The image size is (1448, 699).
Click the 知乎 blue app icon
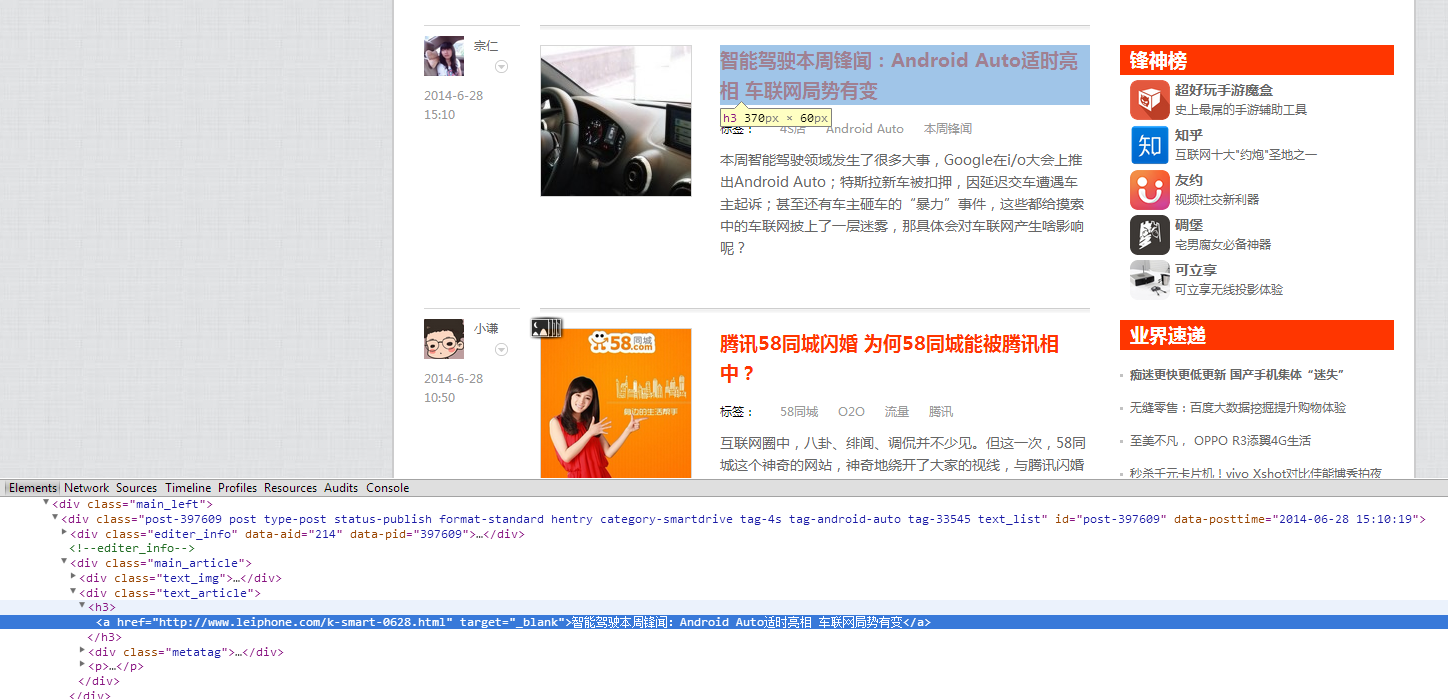coord(1149,145)
